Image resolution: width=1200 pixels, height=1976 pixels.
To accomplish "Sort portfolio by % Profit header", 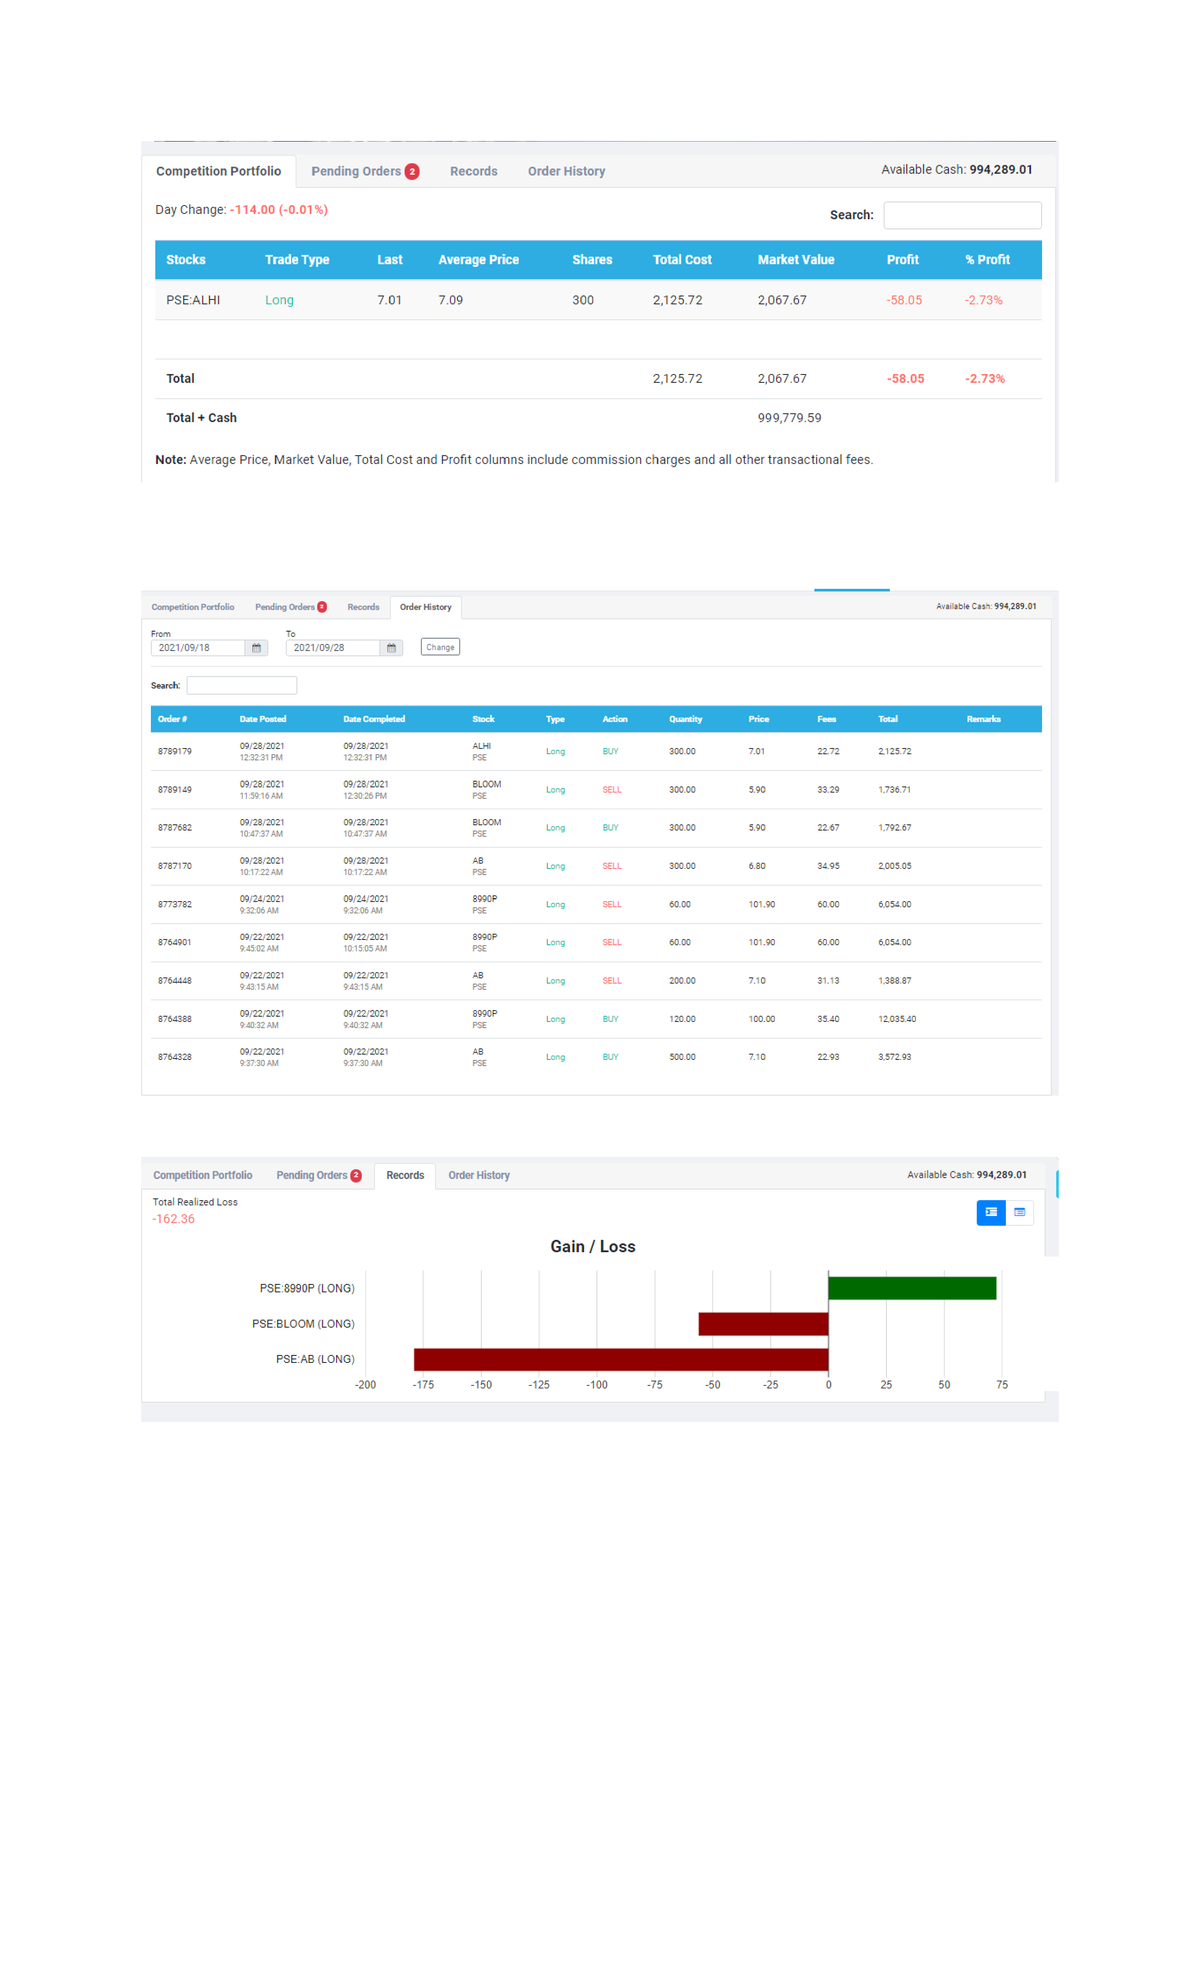I will [x=987, y=260].
